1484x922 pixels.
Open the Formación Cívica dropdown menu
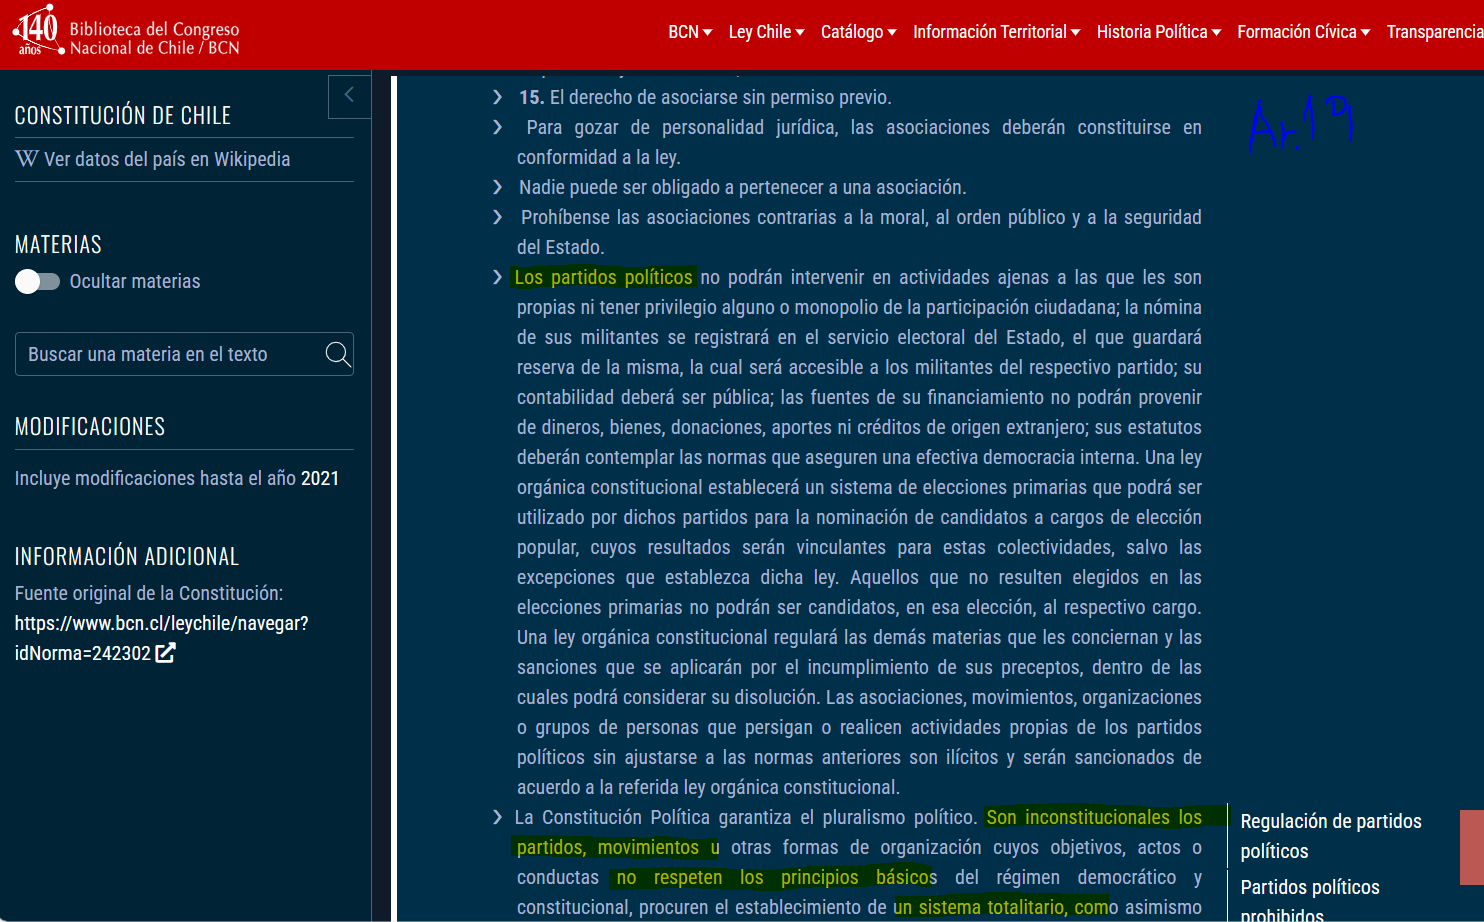[1304, 32]
